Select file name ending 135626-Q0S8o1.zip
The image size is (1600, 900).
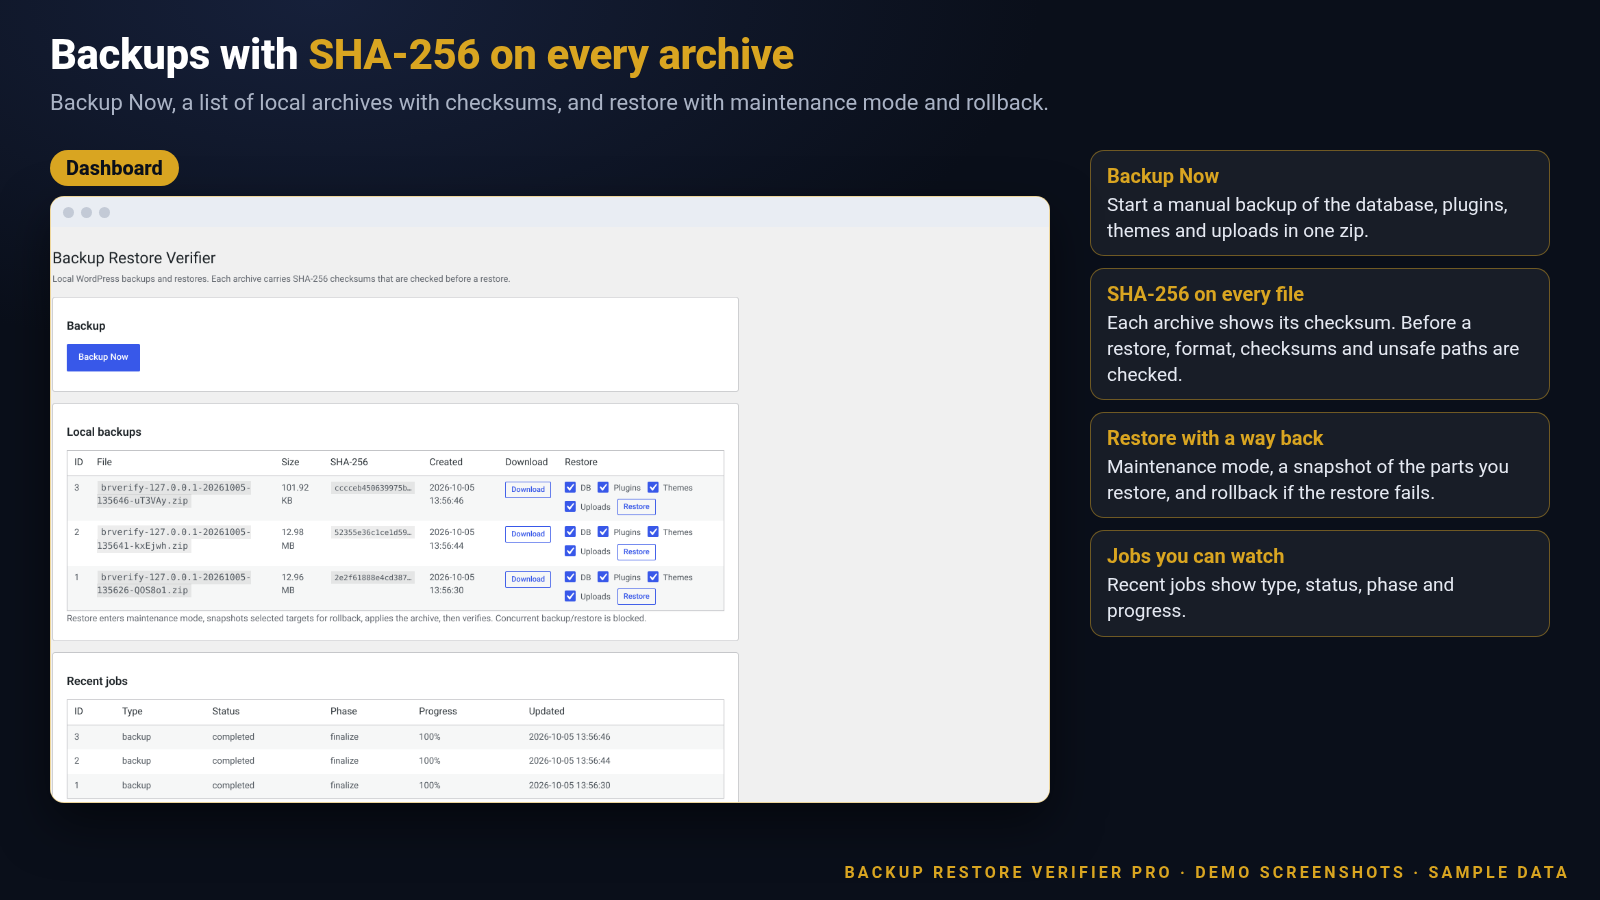click(x=174, y=583)
